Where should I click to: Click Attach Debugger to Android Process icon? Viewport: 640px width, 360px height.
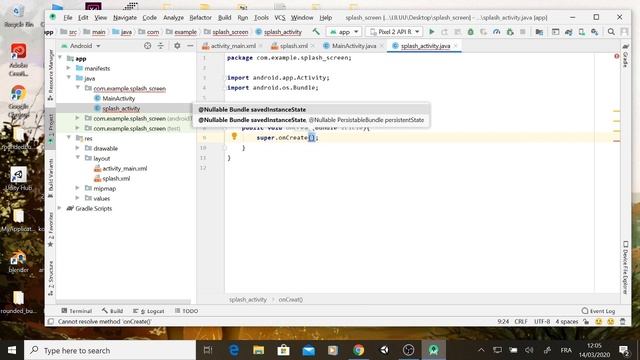(510, 31)
